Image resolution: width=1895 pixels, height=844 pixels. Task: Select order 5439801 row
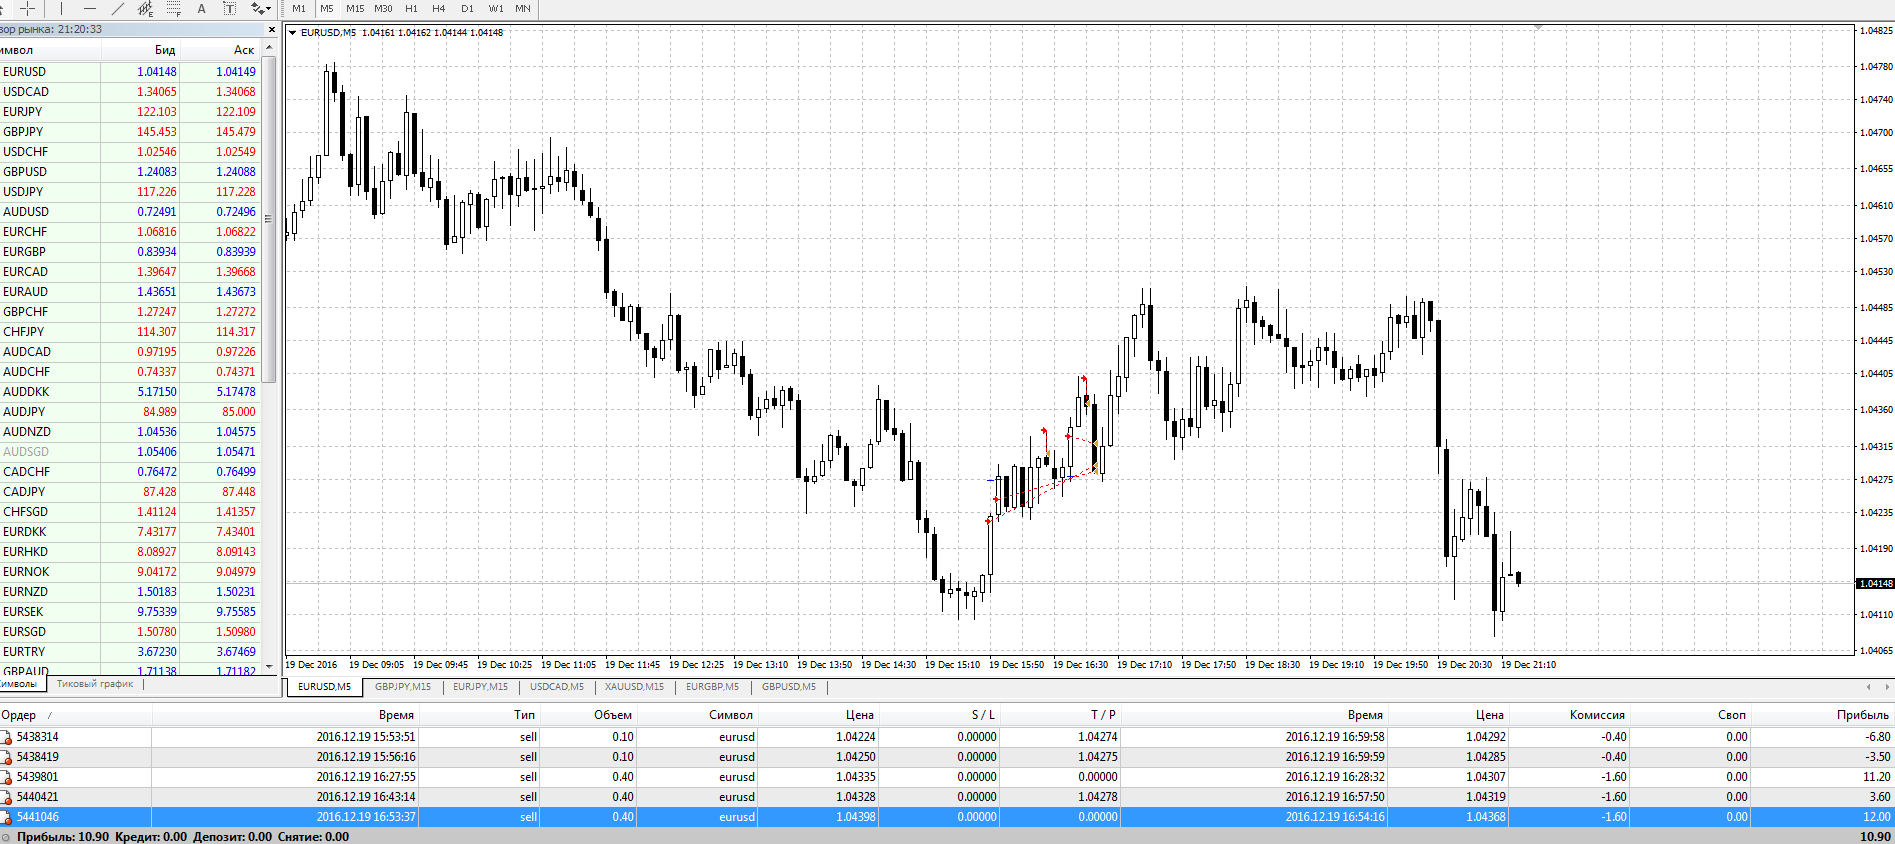[x=947, y=777]
